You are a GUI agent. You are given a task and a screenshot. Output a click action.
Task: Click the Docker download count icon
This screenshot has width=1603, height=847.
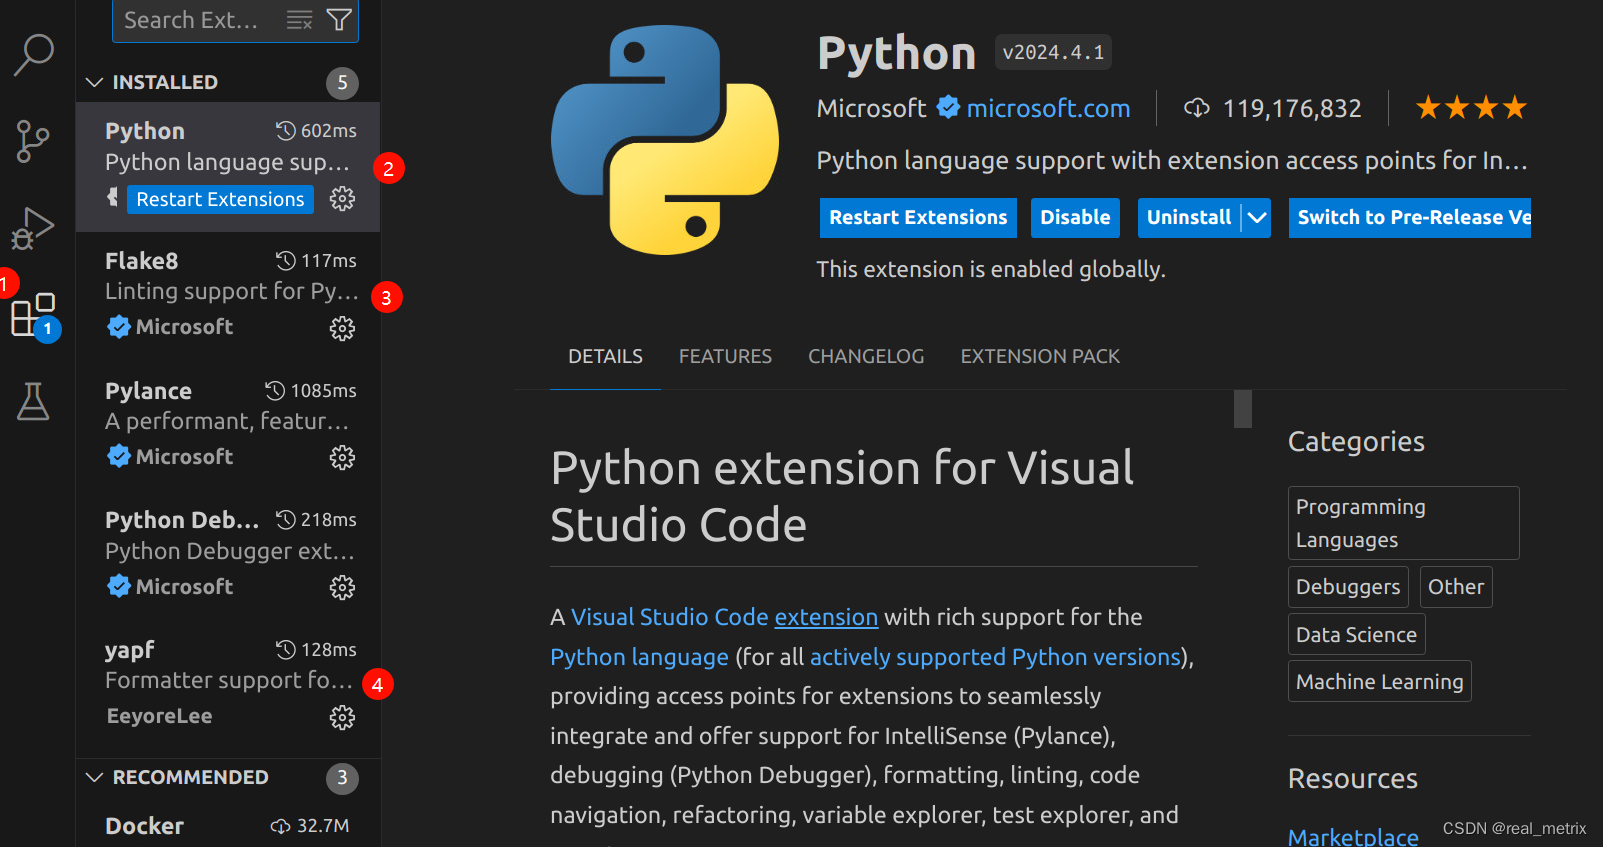tap(281, 826)
